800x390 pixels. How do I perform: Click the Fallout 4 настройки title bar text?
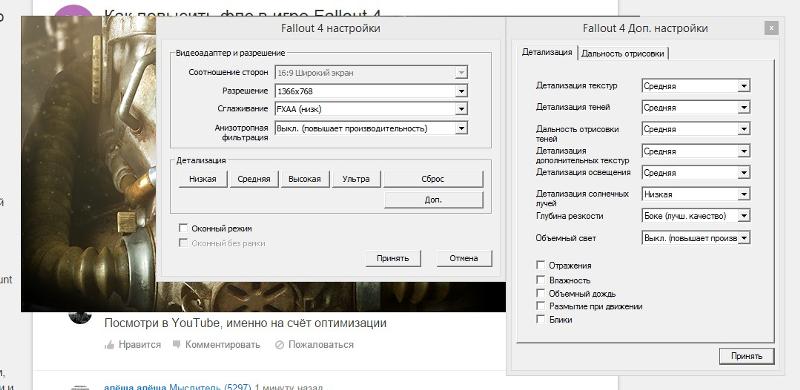click(x=331, y=29)
